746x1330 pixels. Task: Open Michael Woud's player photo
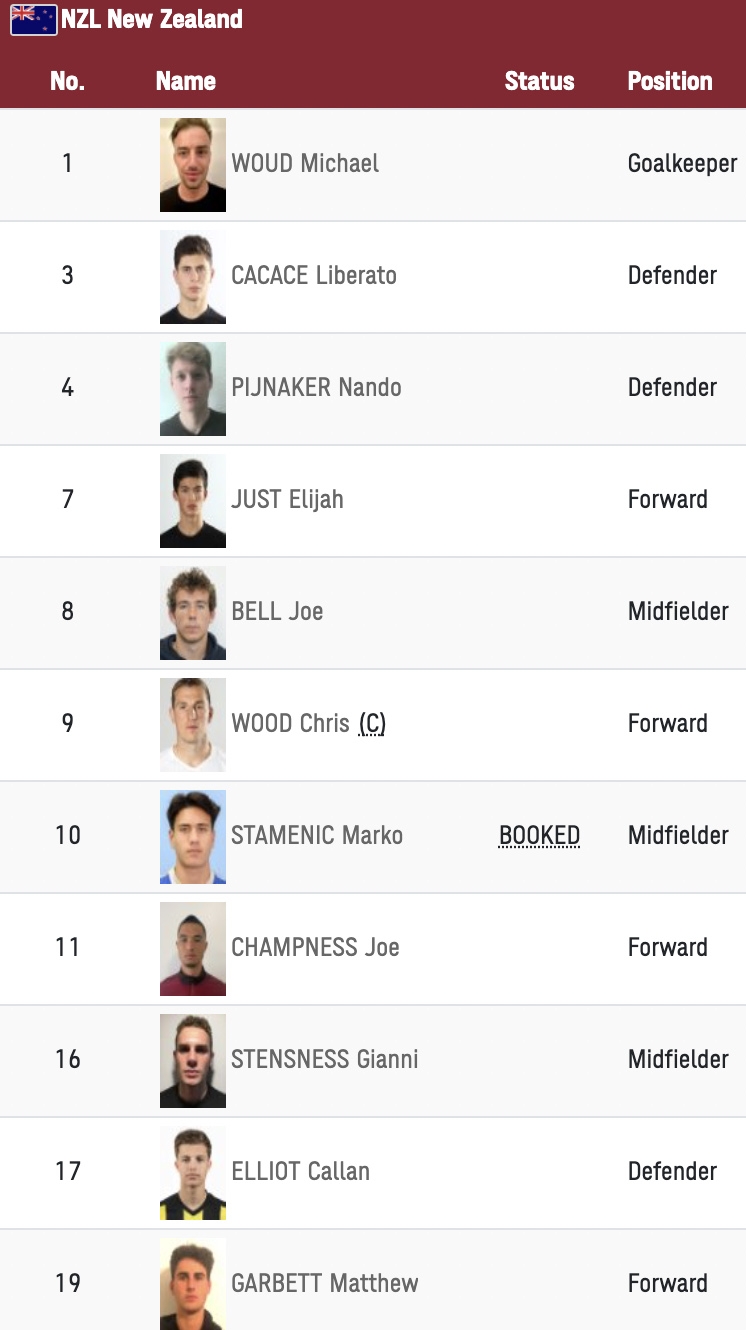pos(193,165)
